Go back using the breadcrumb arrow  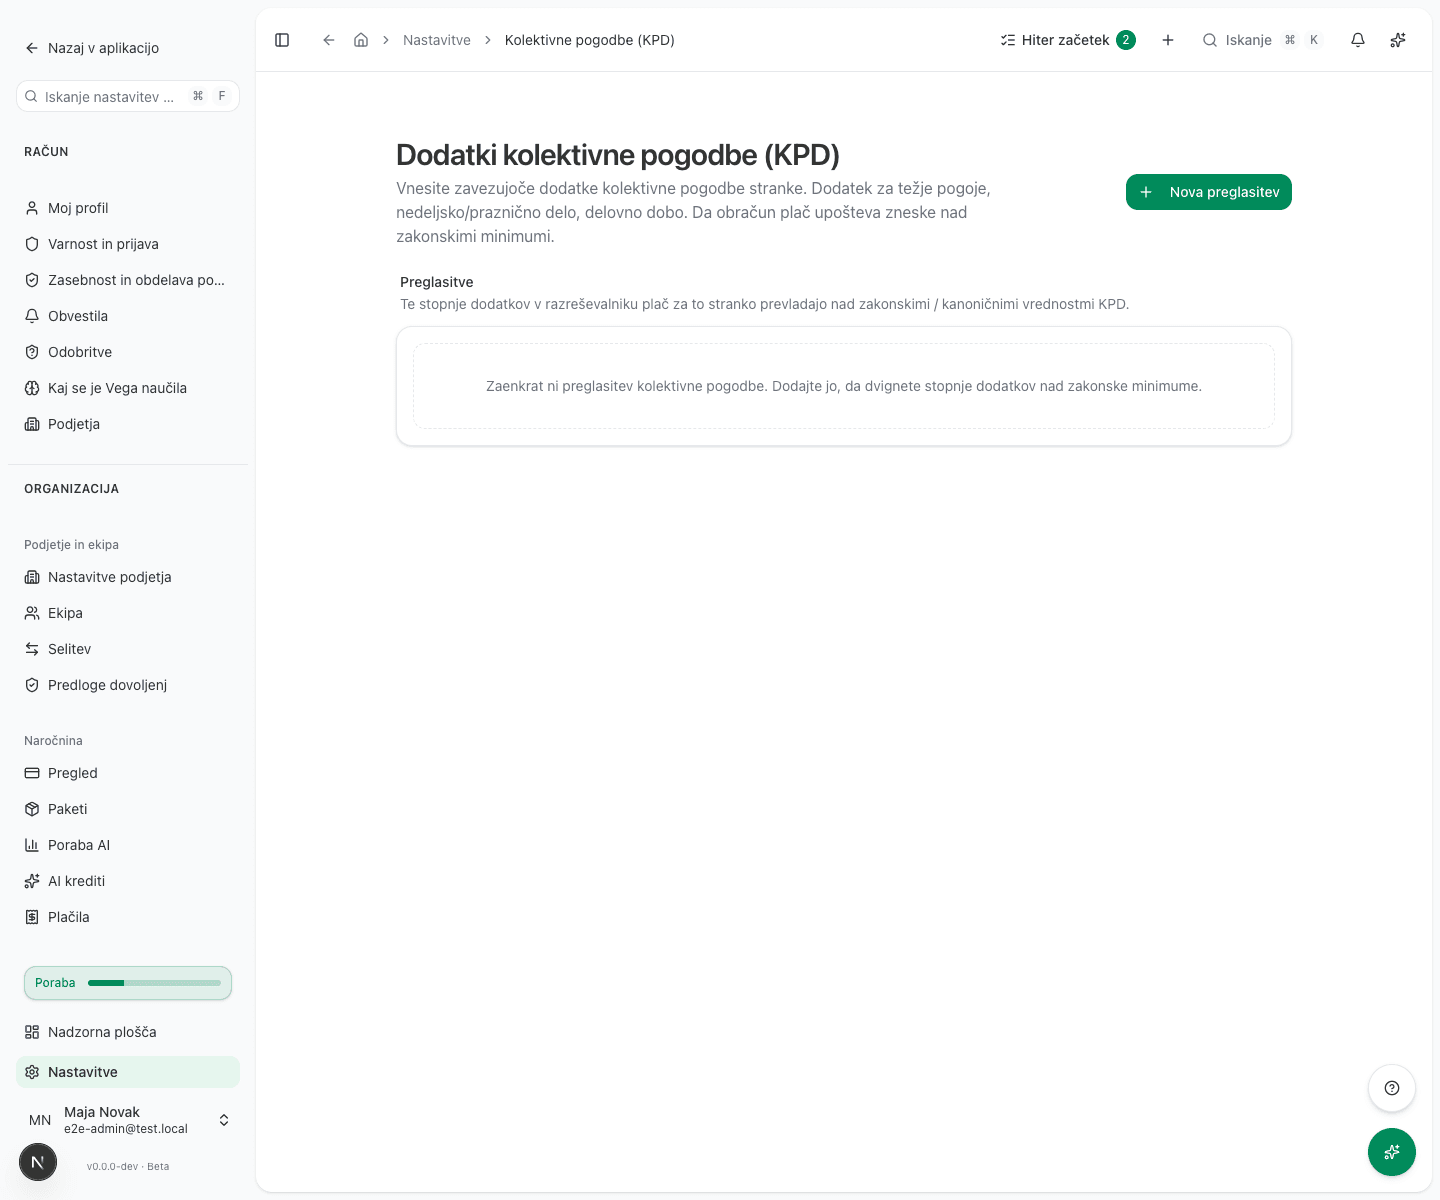point(328,40)
